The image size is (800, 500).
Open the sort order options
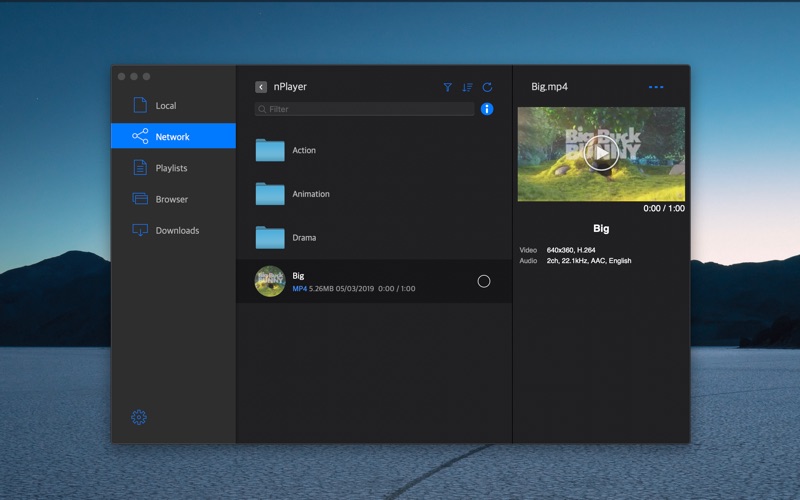(x=467, y=87)
